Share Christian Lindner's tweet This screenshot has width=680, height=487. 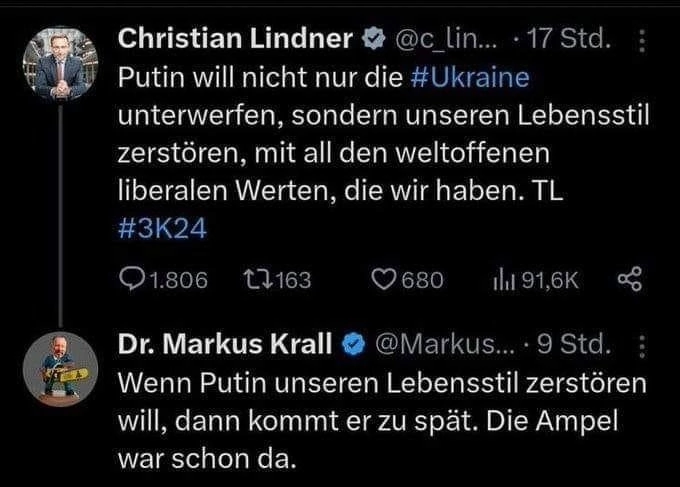629,281
